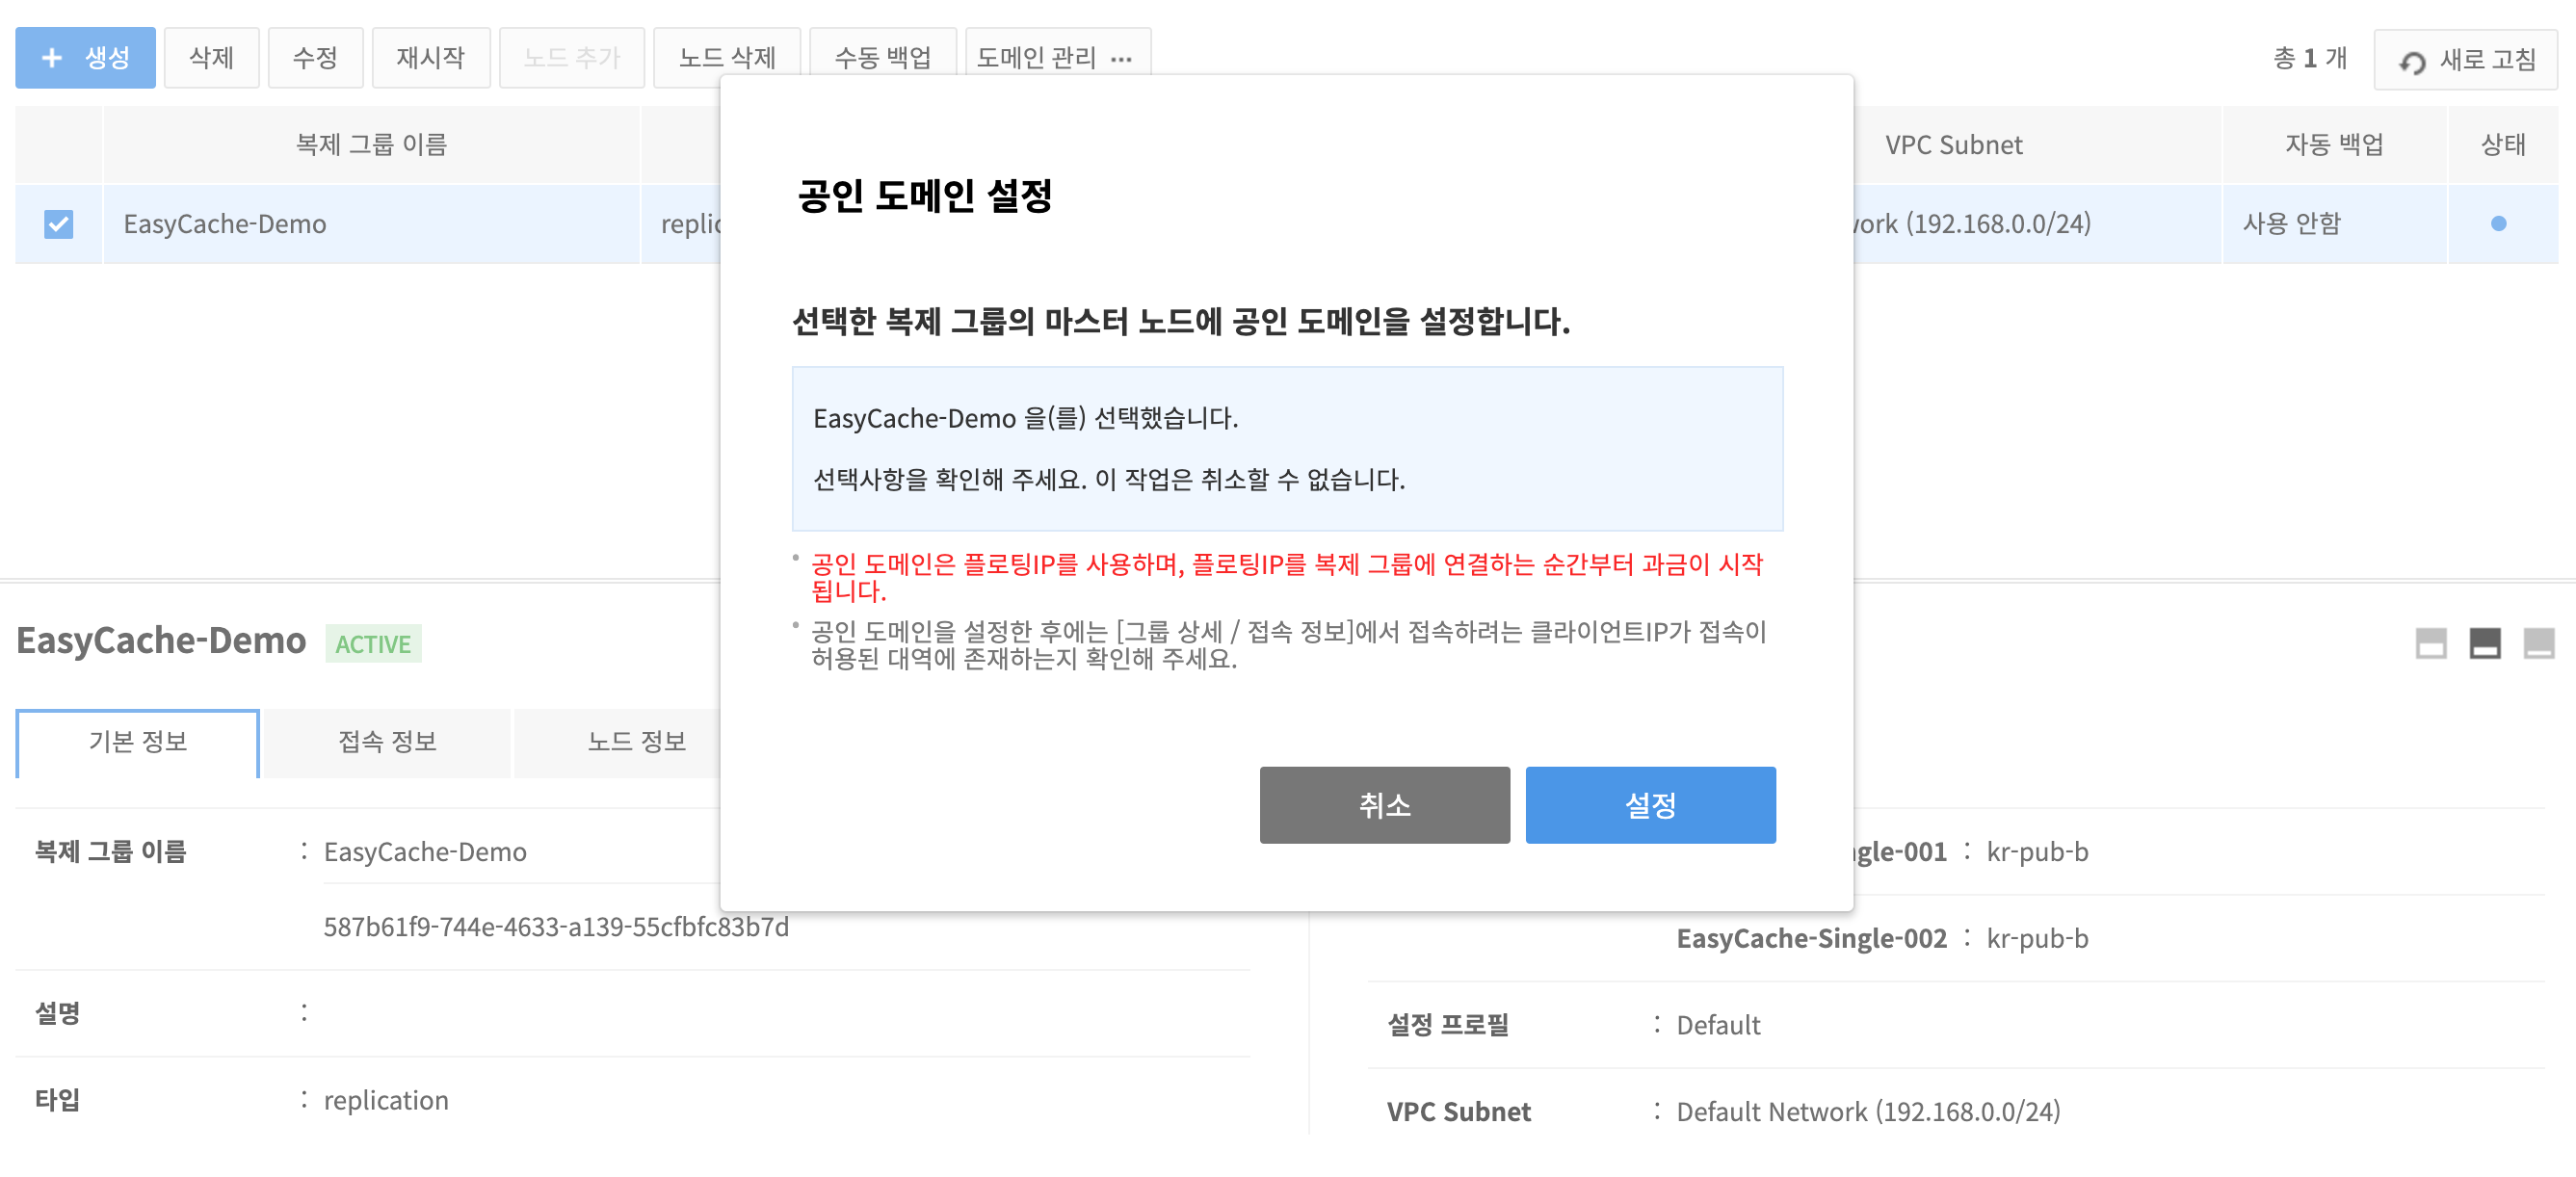Click the 자동 백업 column header
Screen dimensions: 2576x1177
2335,145
